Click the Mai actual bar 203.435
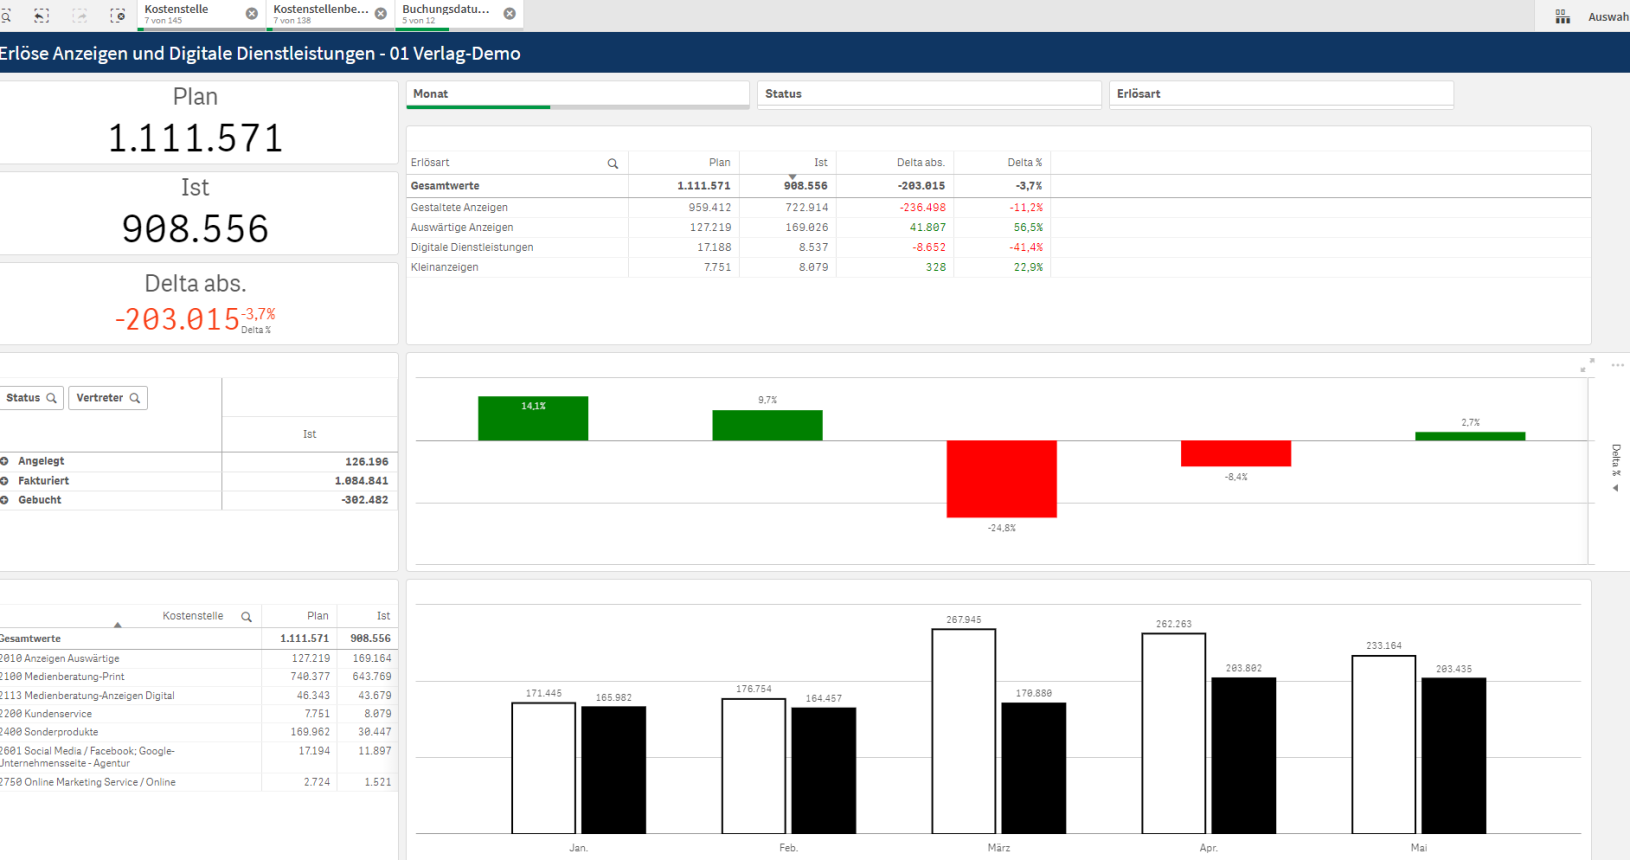This screenshot has width=1630, height=860. pos(1454,756)
